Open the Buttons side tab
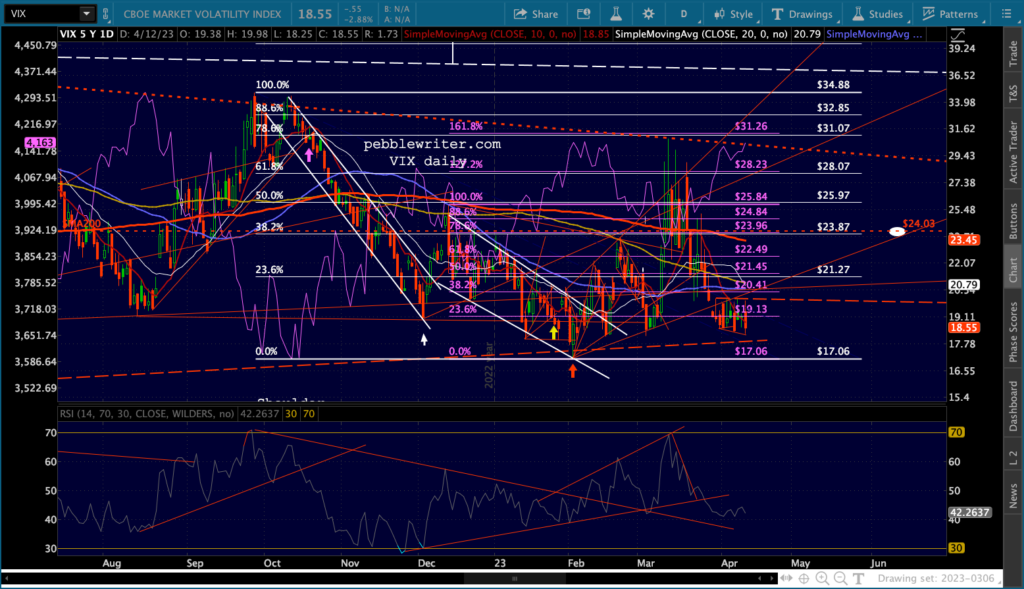 pos(1013,221)
